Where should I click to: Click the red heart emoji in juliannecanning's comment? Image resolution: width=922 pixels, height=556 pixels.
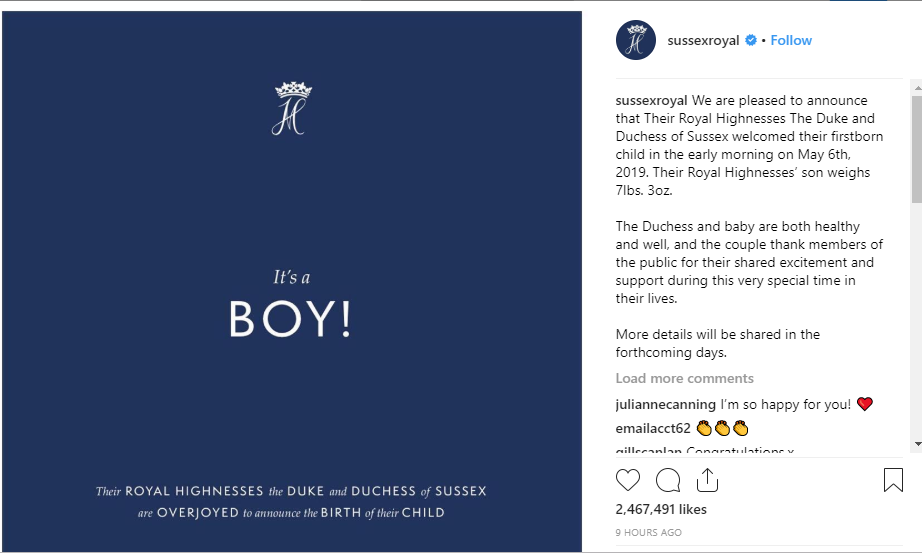pos(864,404)
